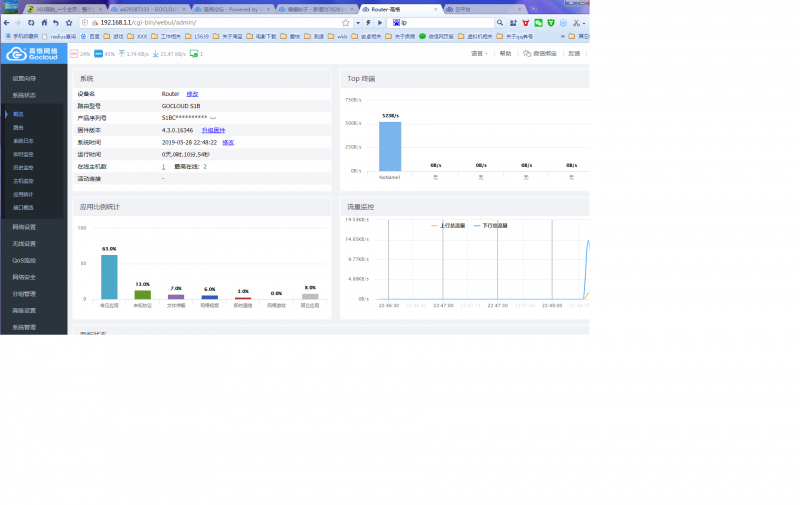This screenshot has width=800, height=505.
Task: Click the browser forward arrow
Action: pyautogui.click(x=17, y=22)
